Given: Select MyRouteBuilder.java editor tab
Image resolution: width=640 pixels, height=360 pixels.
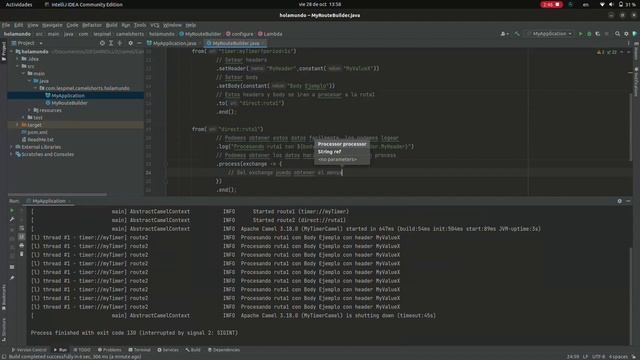Looking at the screenshot, I should pyautogui.click(x=236, y=43).
